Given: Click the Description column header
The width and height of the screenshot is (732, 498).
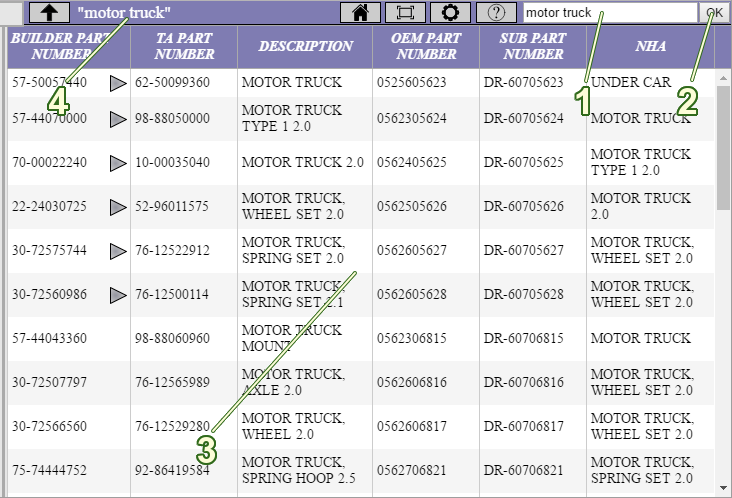Looking at the screenshot, I should [x=305, y=46].
